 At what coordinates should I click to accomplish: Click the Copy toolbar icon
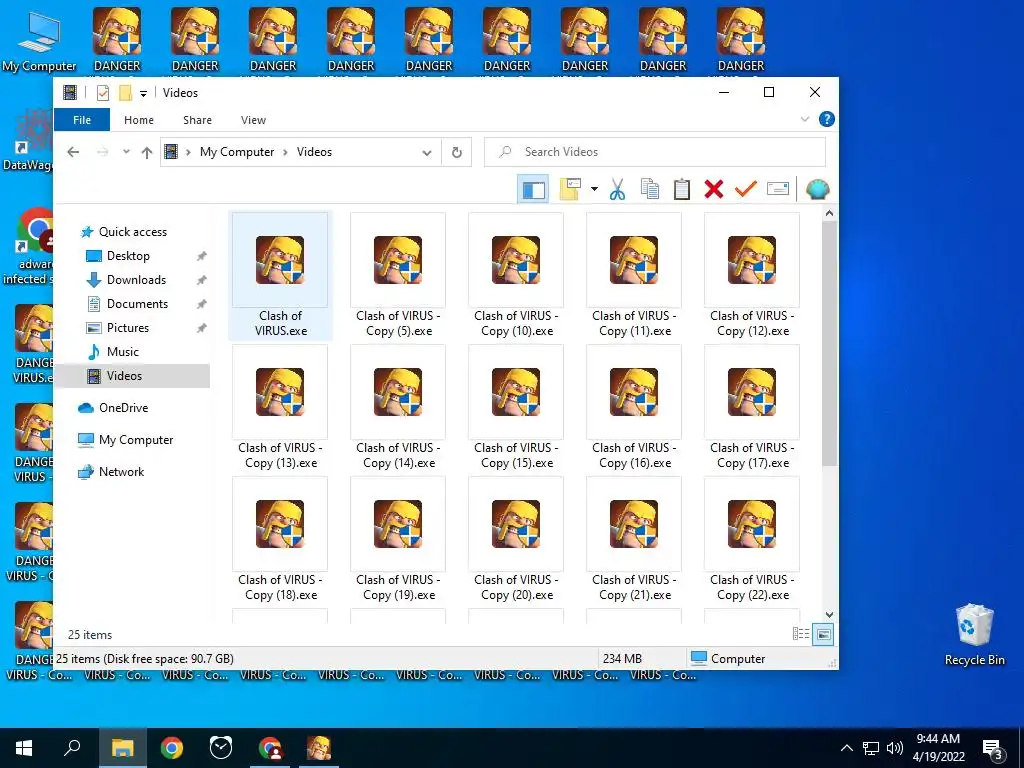[650, 189]
